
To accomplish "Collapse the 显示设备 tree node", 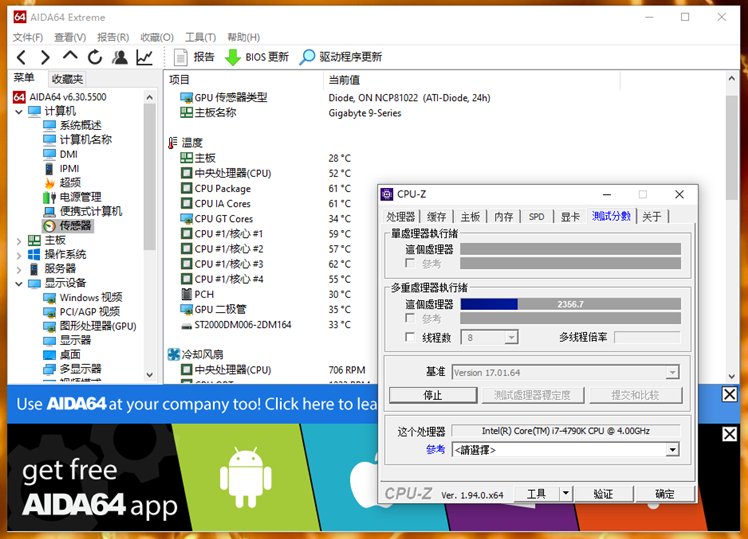I will 19,284.
